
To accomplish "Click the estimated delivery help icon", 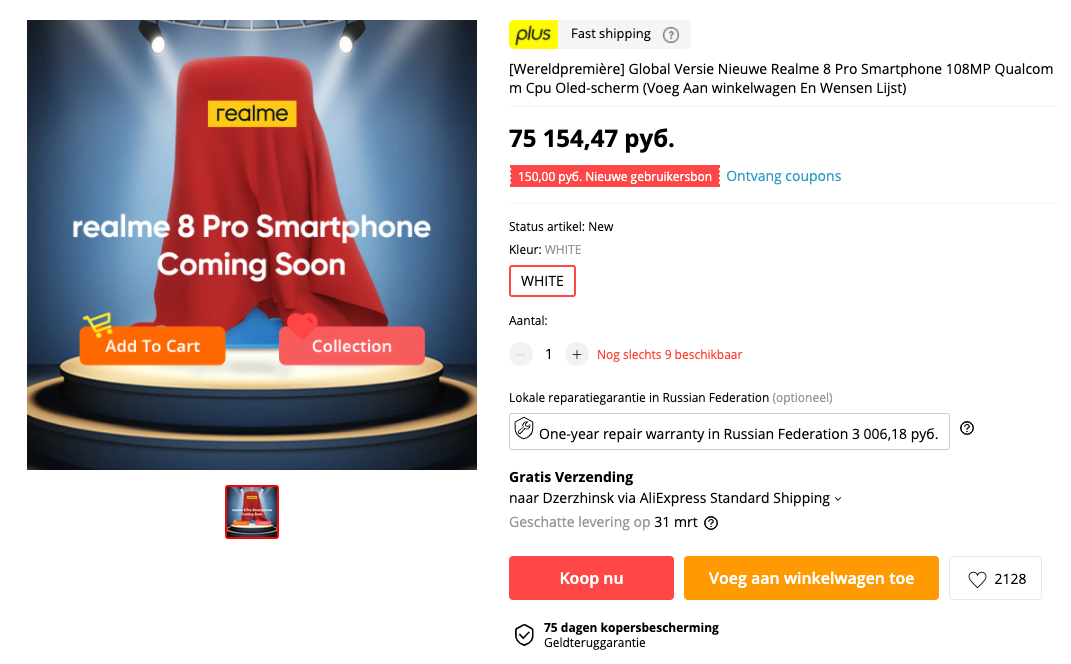I will [711, 523].
